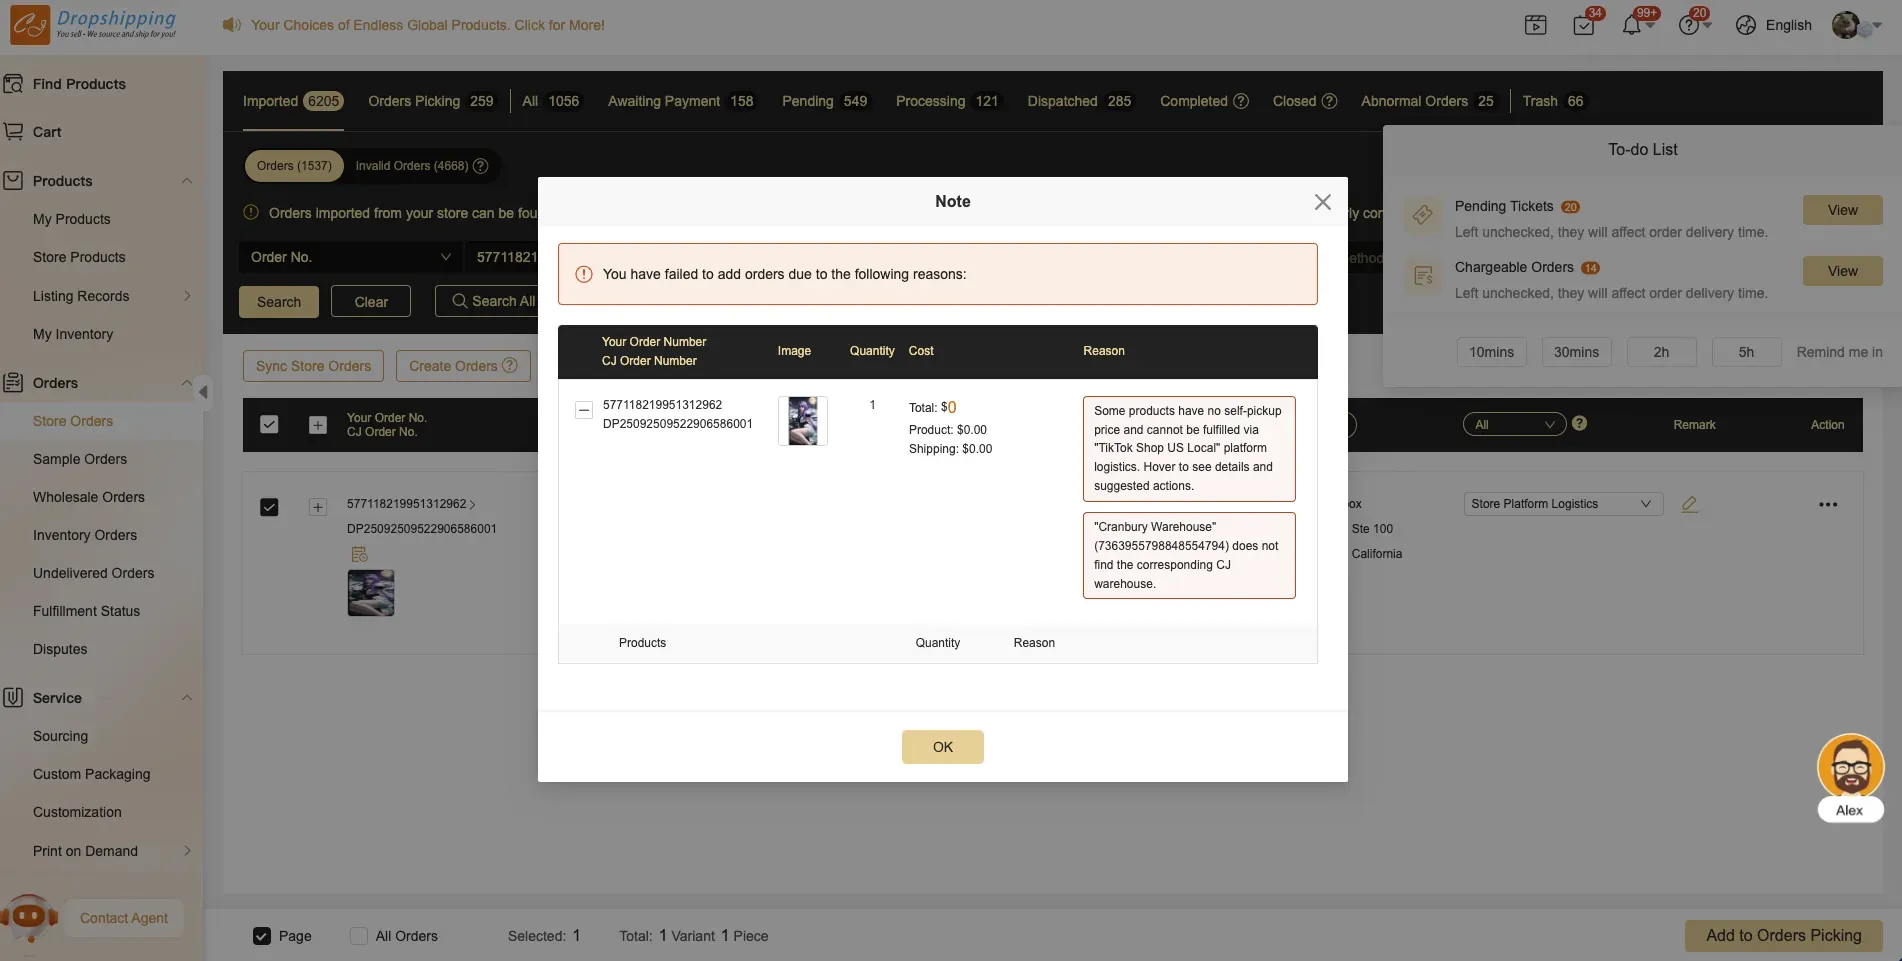
Task: Check the All Orders checkbox
Action: point(359,936)
